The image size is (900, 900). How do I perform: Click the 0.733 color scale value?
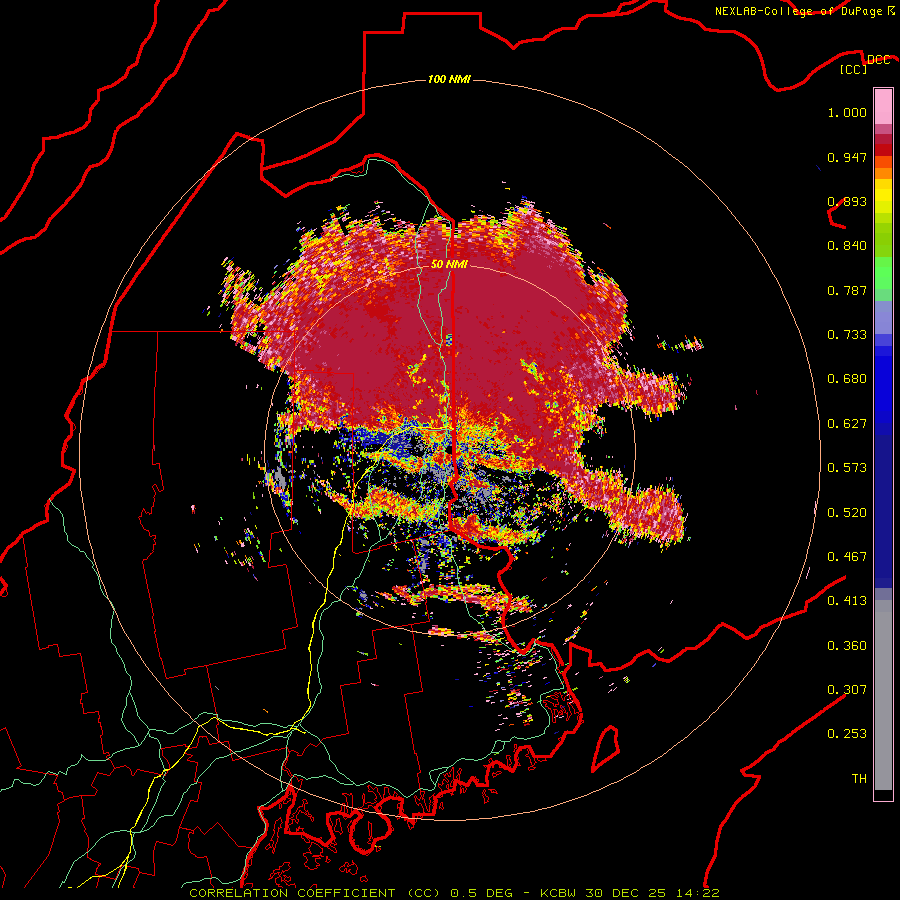coord(847,335)
